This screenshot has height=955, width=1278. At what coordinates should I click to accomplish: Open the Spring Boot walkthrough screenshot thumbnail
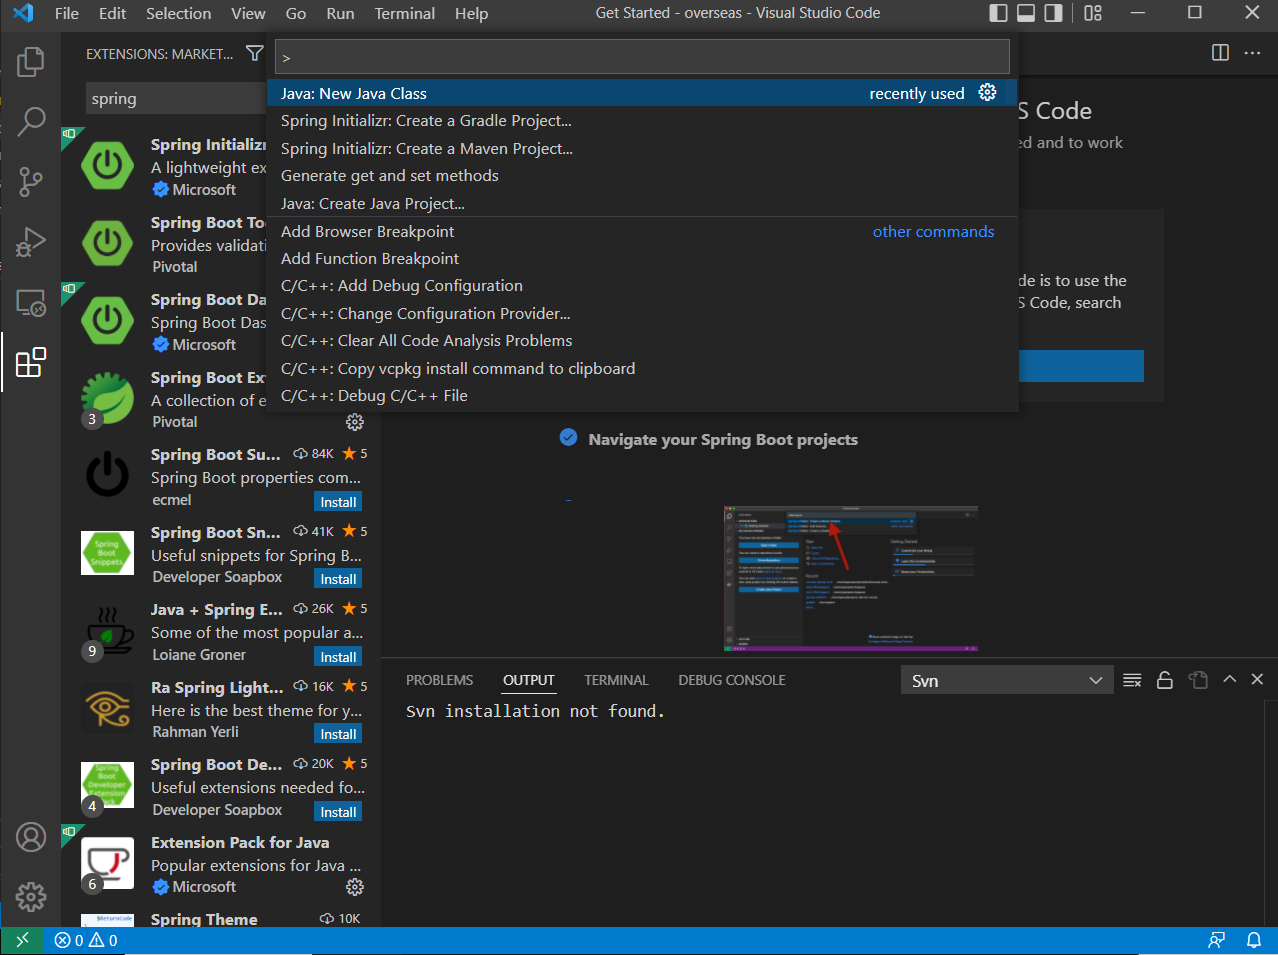click(x=850, y=579)
